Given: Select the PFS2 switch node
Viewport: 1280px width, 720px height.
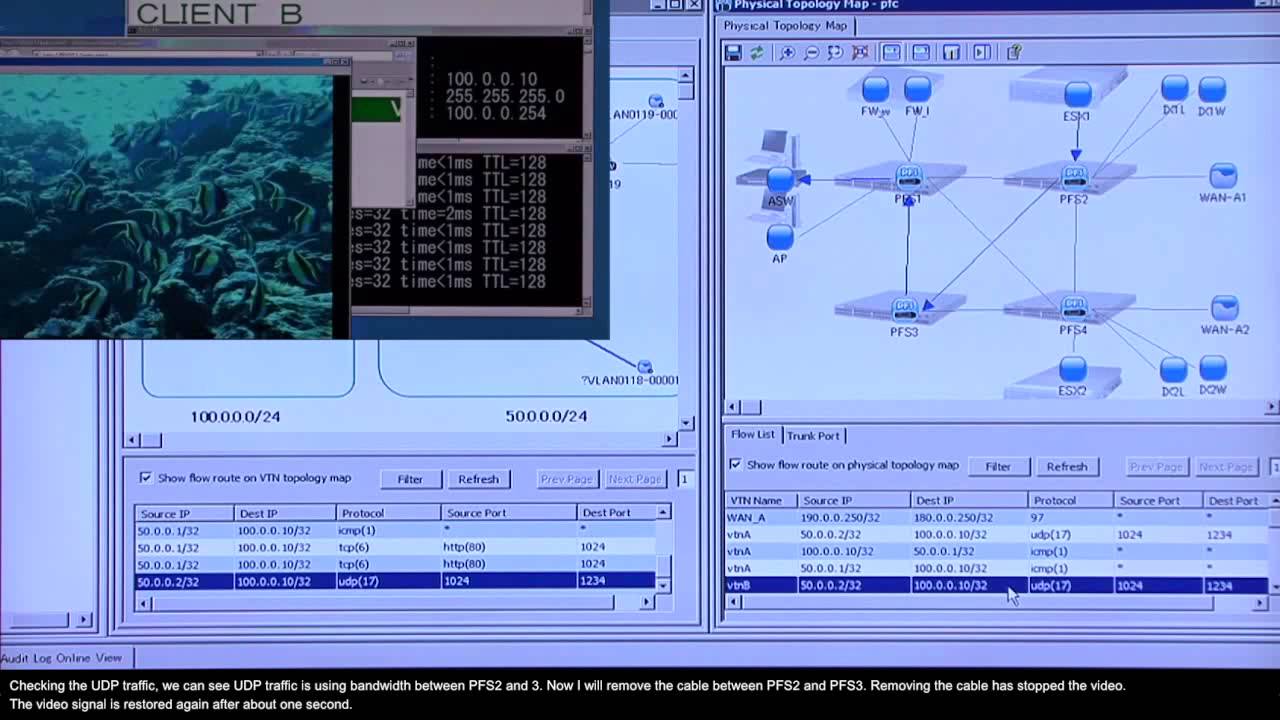Looking at the screenshot, I should tap(1074, 177).
